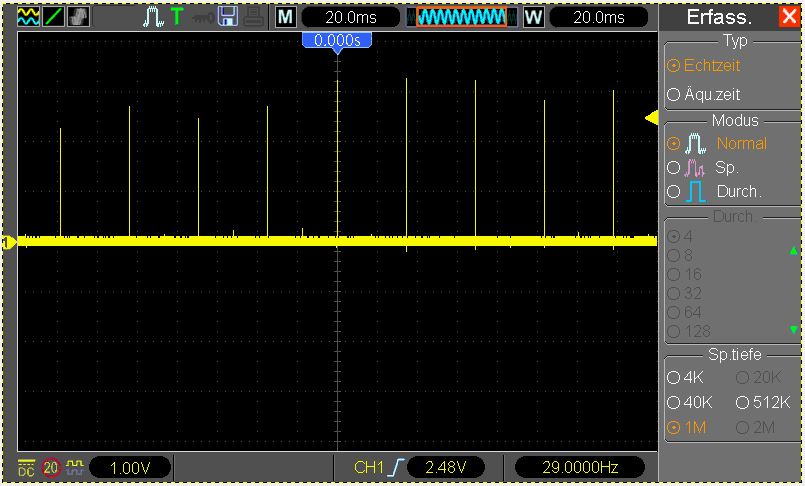Image resolution: width=805 pixels, height=486 pixels.
Task: Select 4 averages option
Action: (680, 237)
